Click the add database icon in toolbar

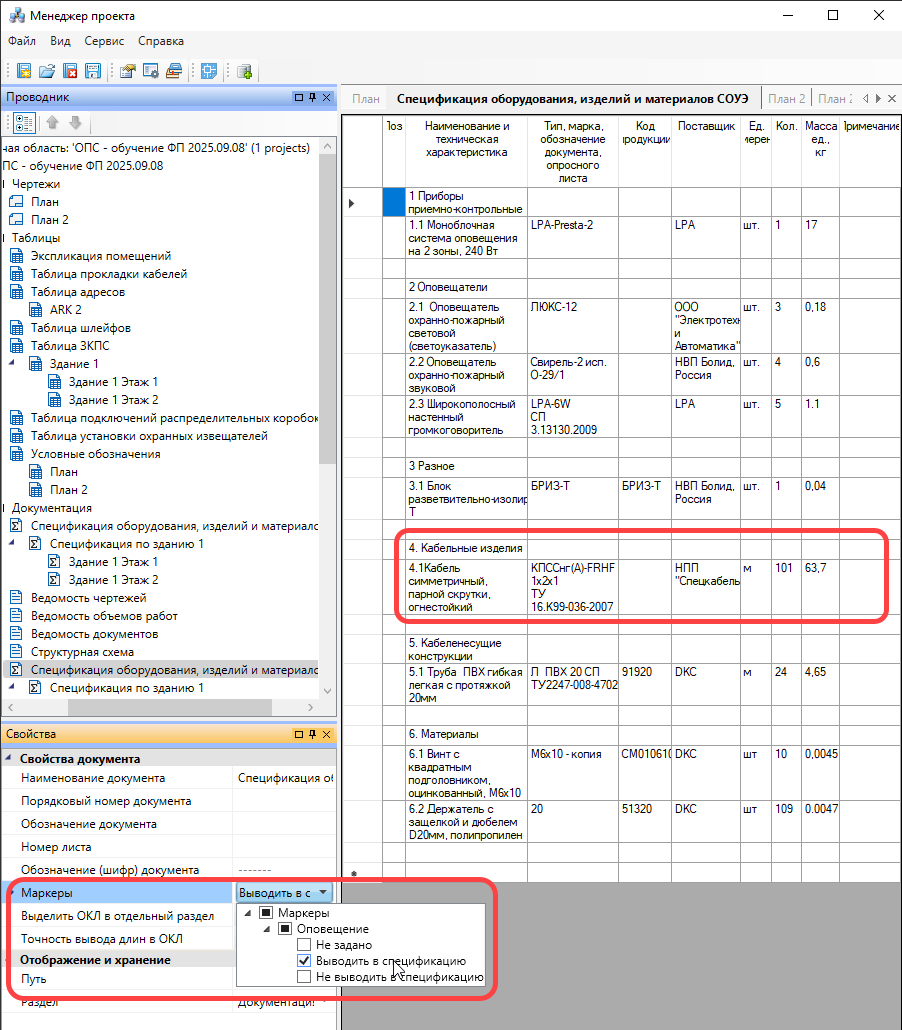(x=244, y=71)
